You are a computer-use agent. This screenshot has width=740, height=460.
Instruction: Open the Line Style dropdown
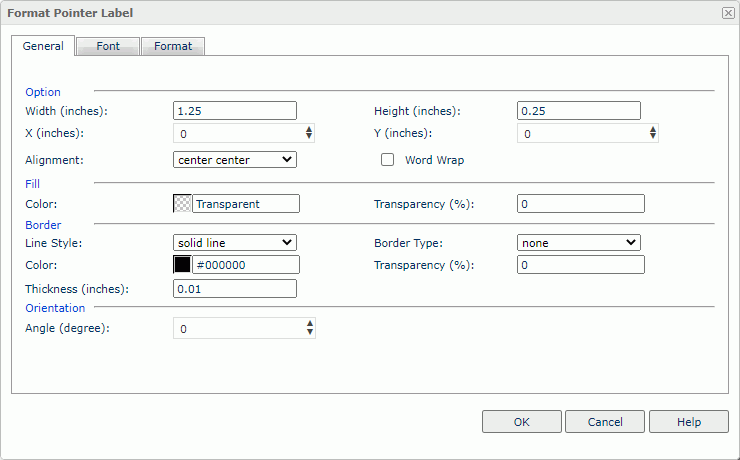tap(235, 243)
